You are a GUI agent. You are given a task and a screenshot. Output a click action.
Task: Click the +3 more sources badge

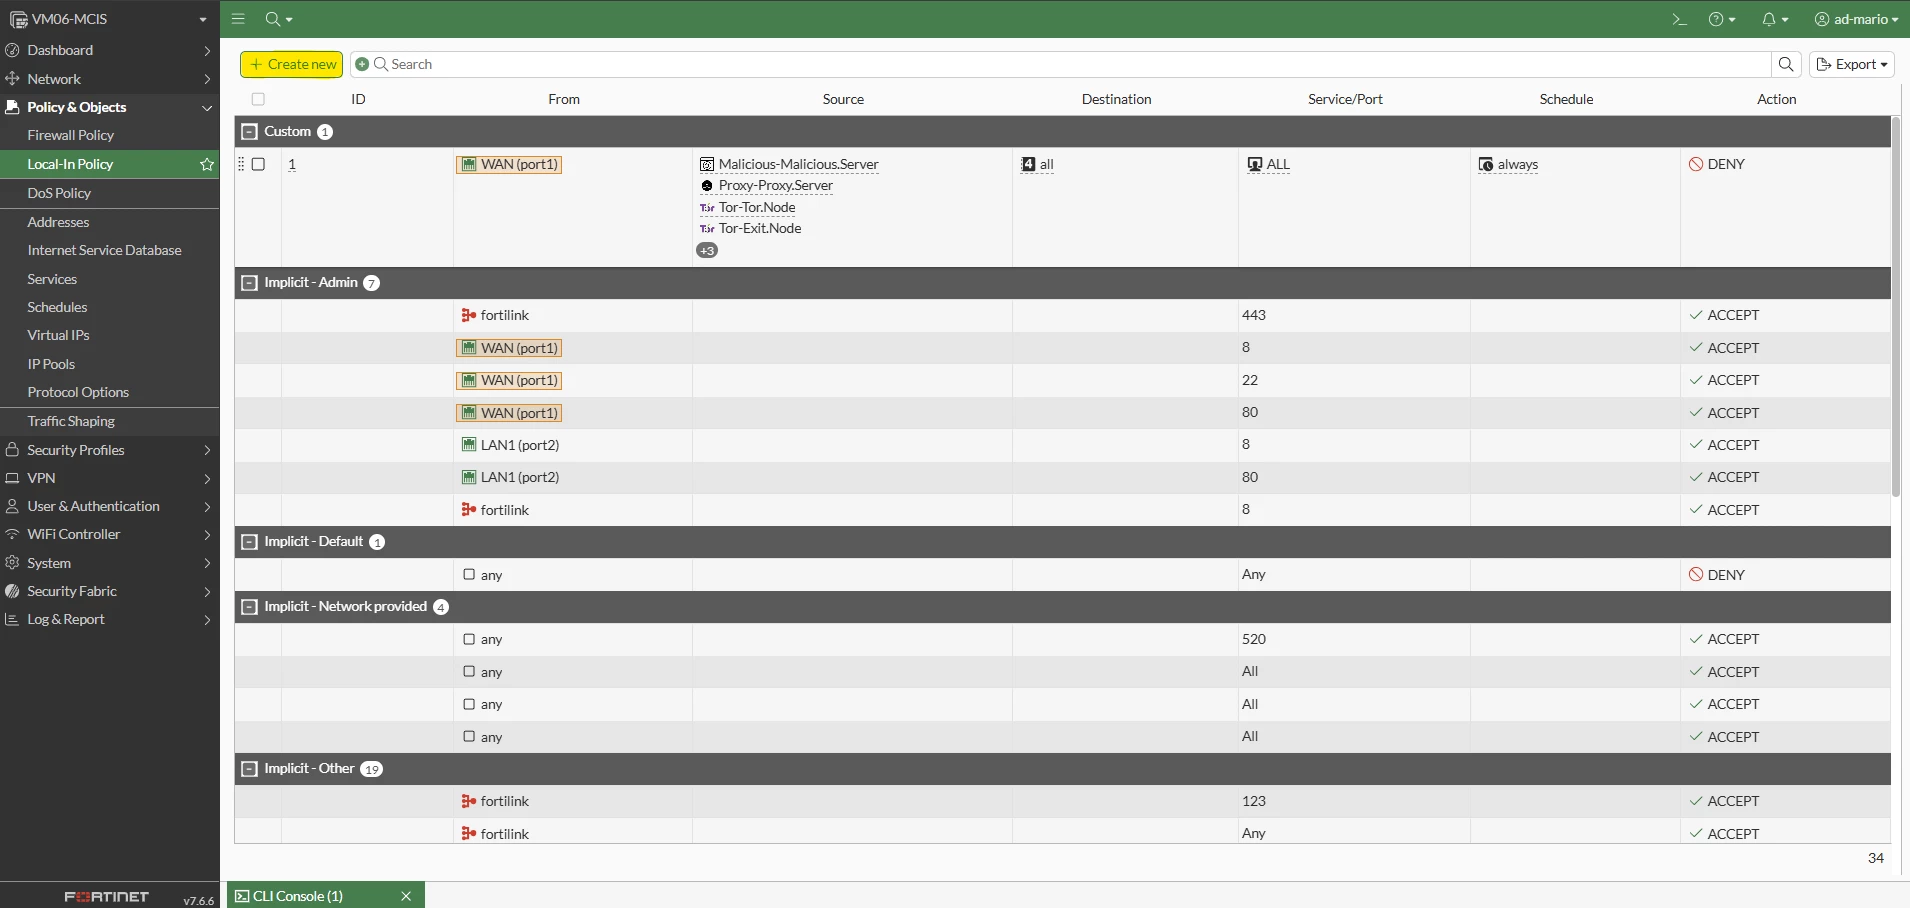tap(707, 251)
